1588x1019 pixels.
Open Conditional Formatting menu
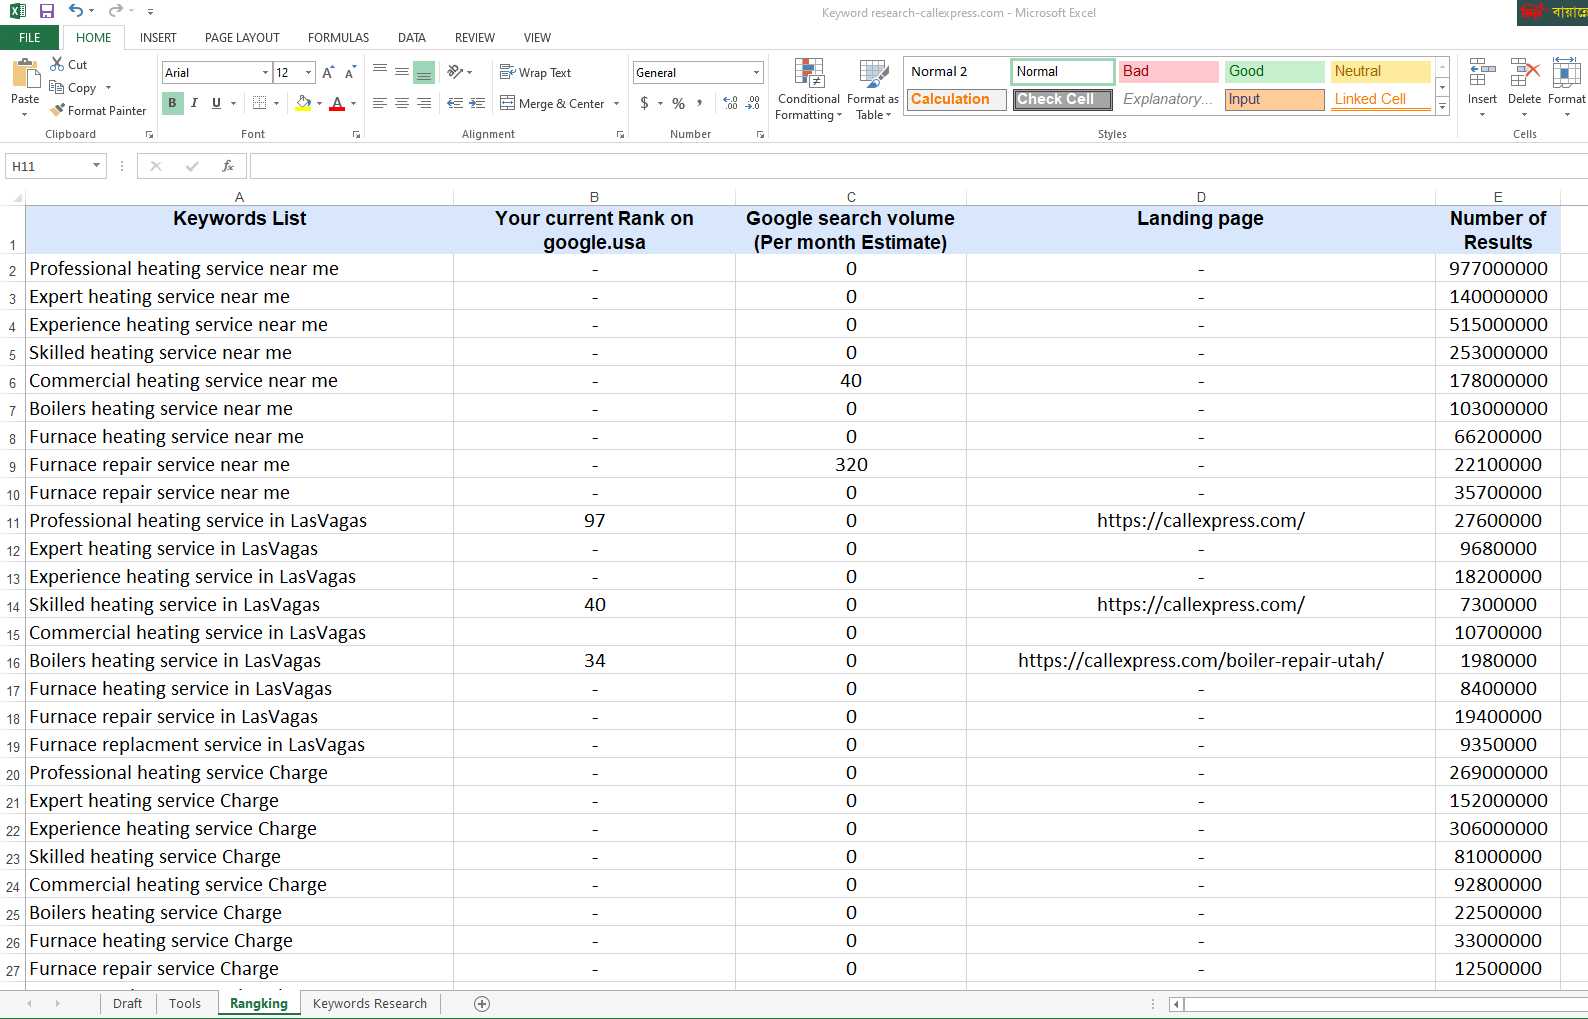coord(809,90)
